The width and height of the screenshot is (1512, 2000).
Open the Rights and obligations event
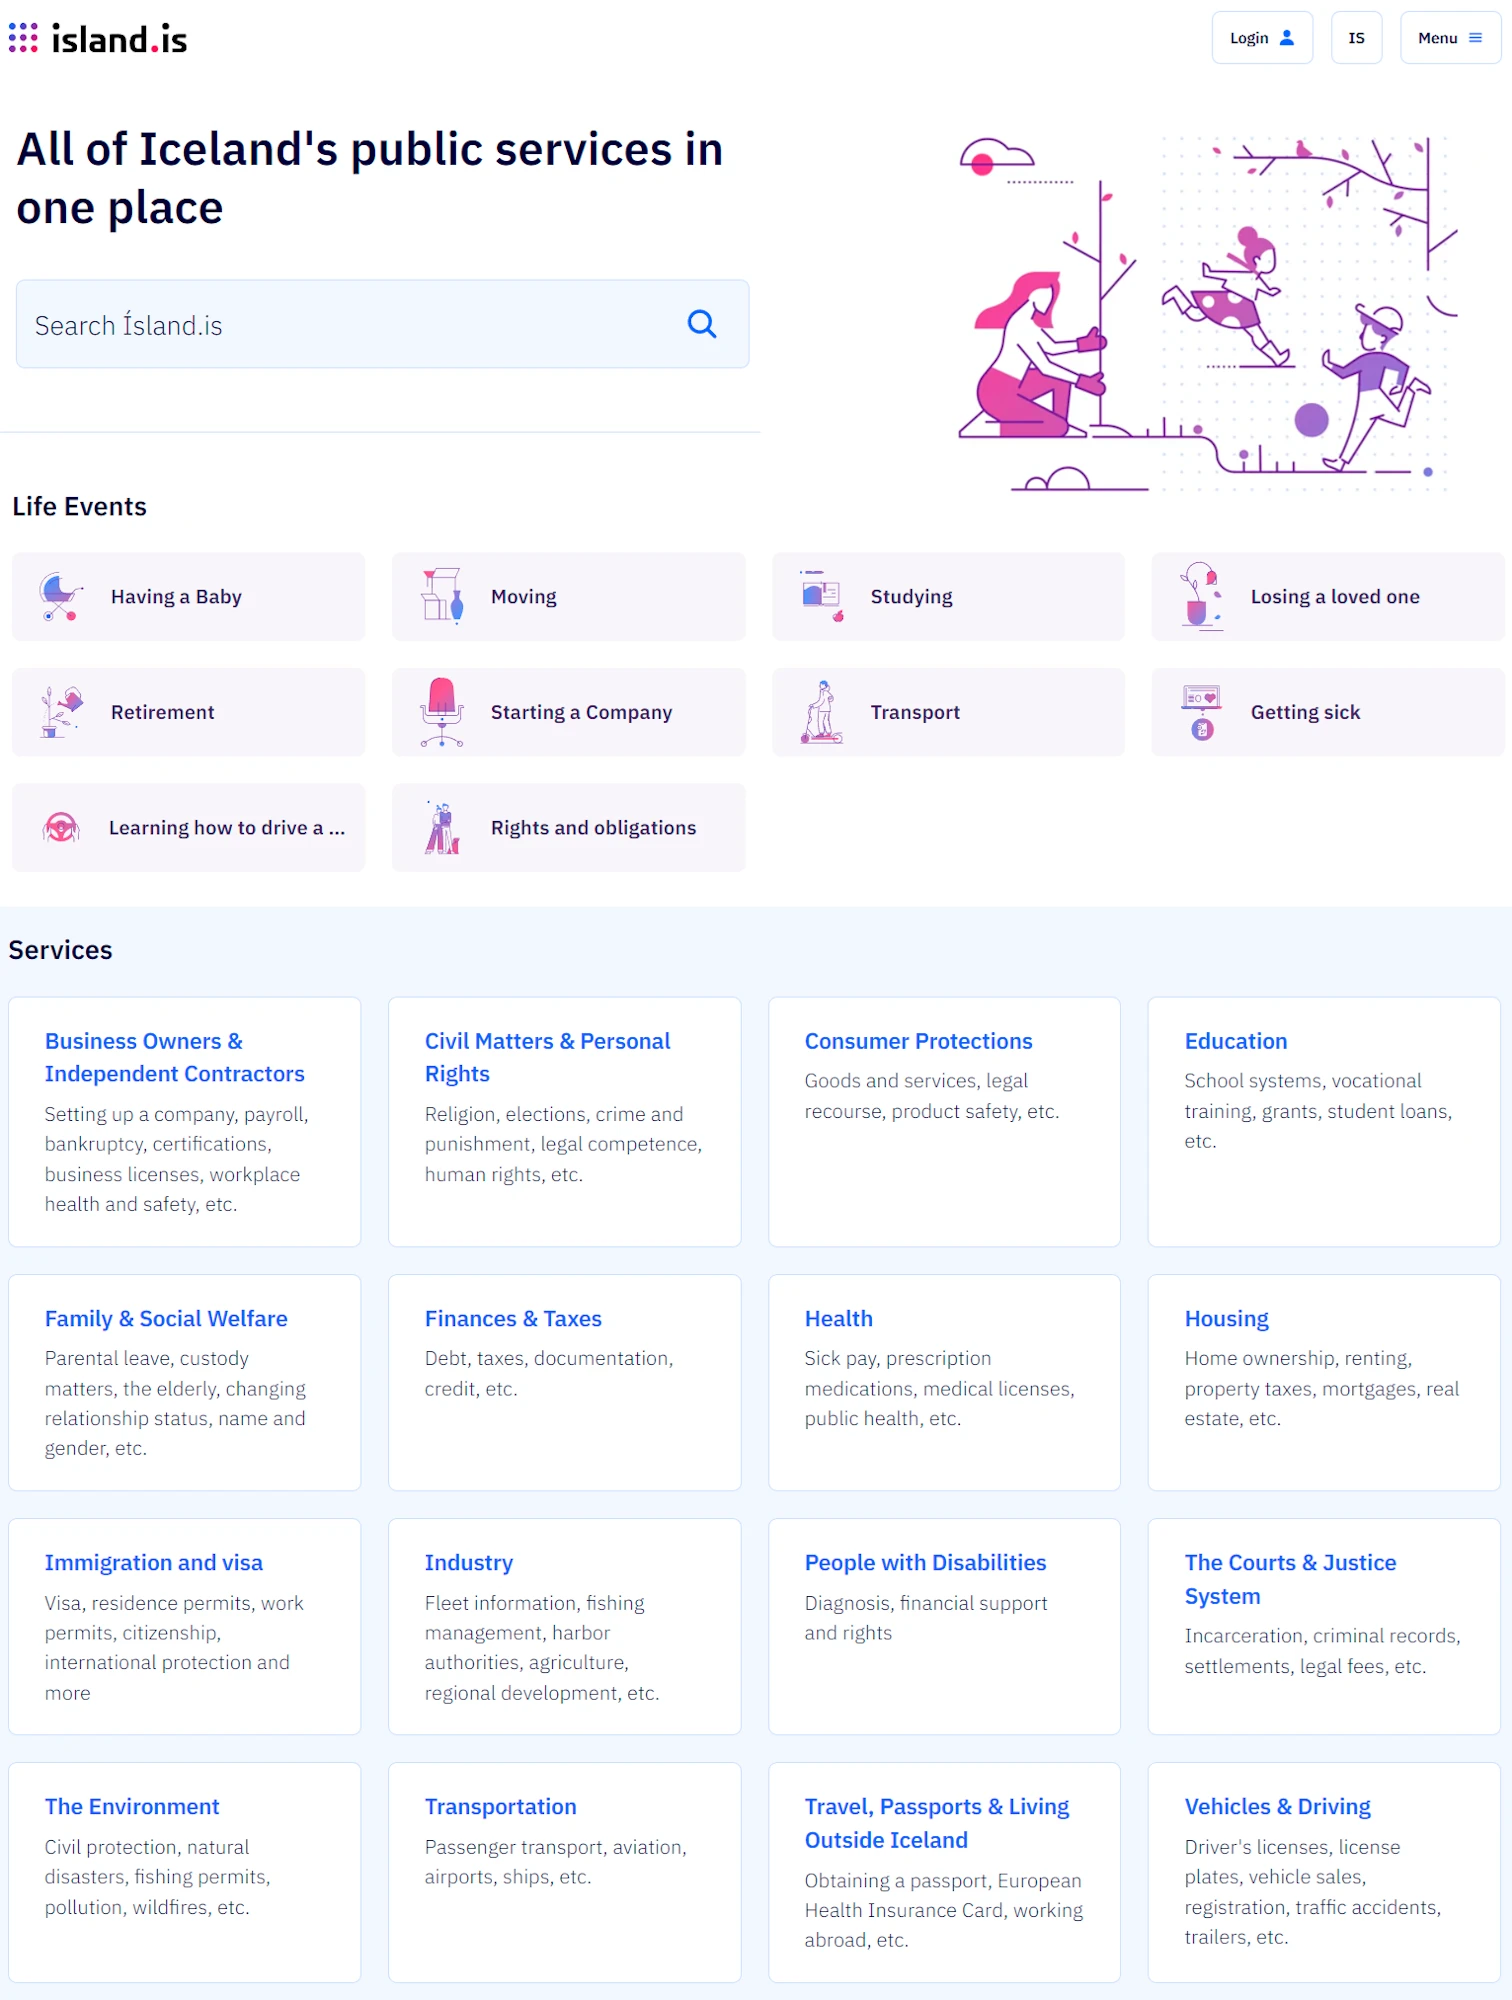click(568, 828)
